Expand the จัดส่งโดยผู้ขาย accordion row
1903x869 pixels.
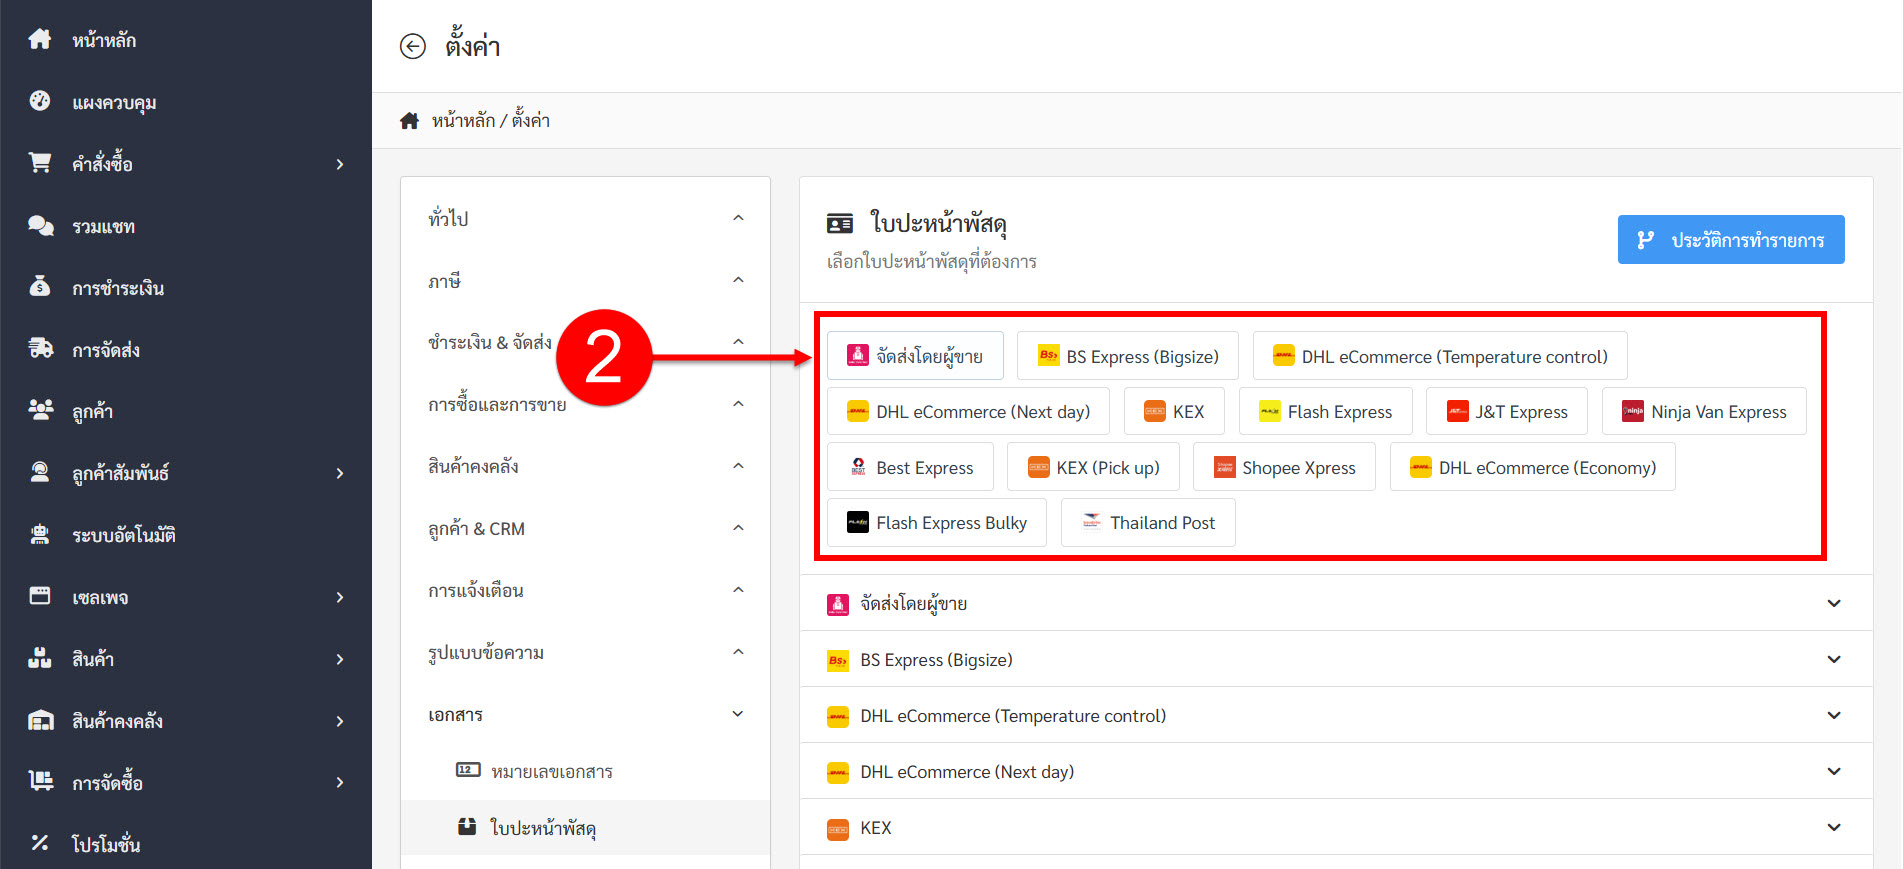pyautogui.click(x=1336, y=603)
